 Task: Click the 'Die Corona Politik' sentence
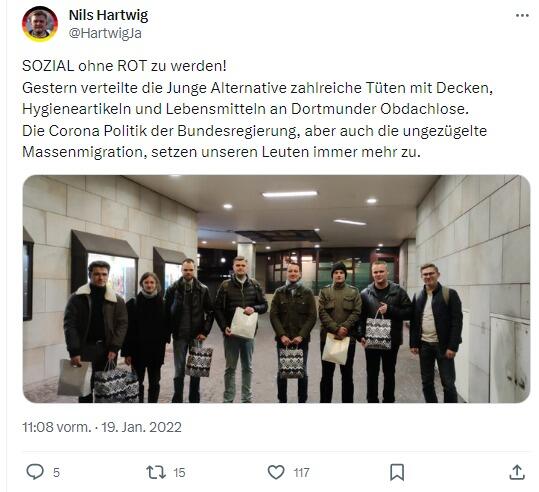(254, 131)
